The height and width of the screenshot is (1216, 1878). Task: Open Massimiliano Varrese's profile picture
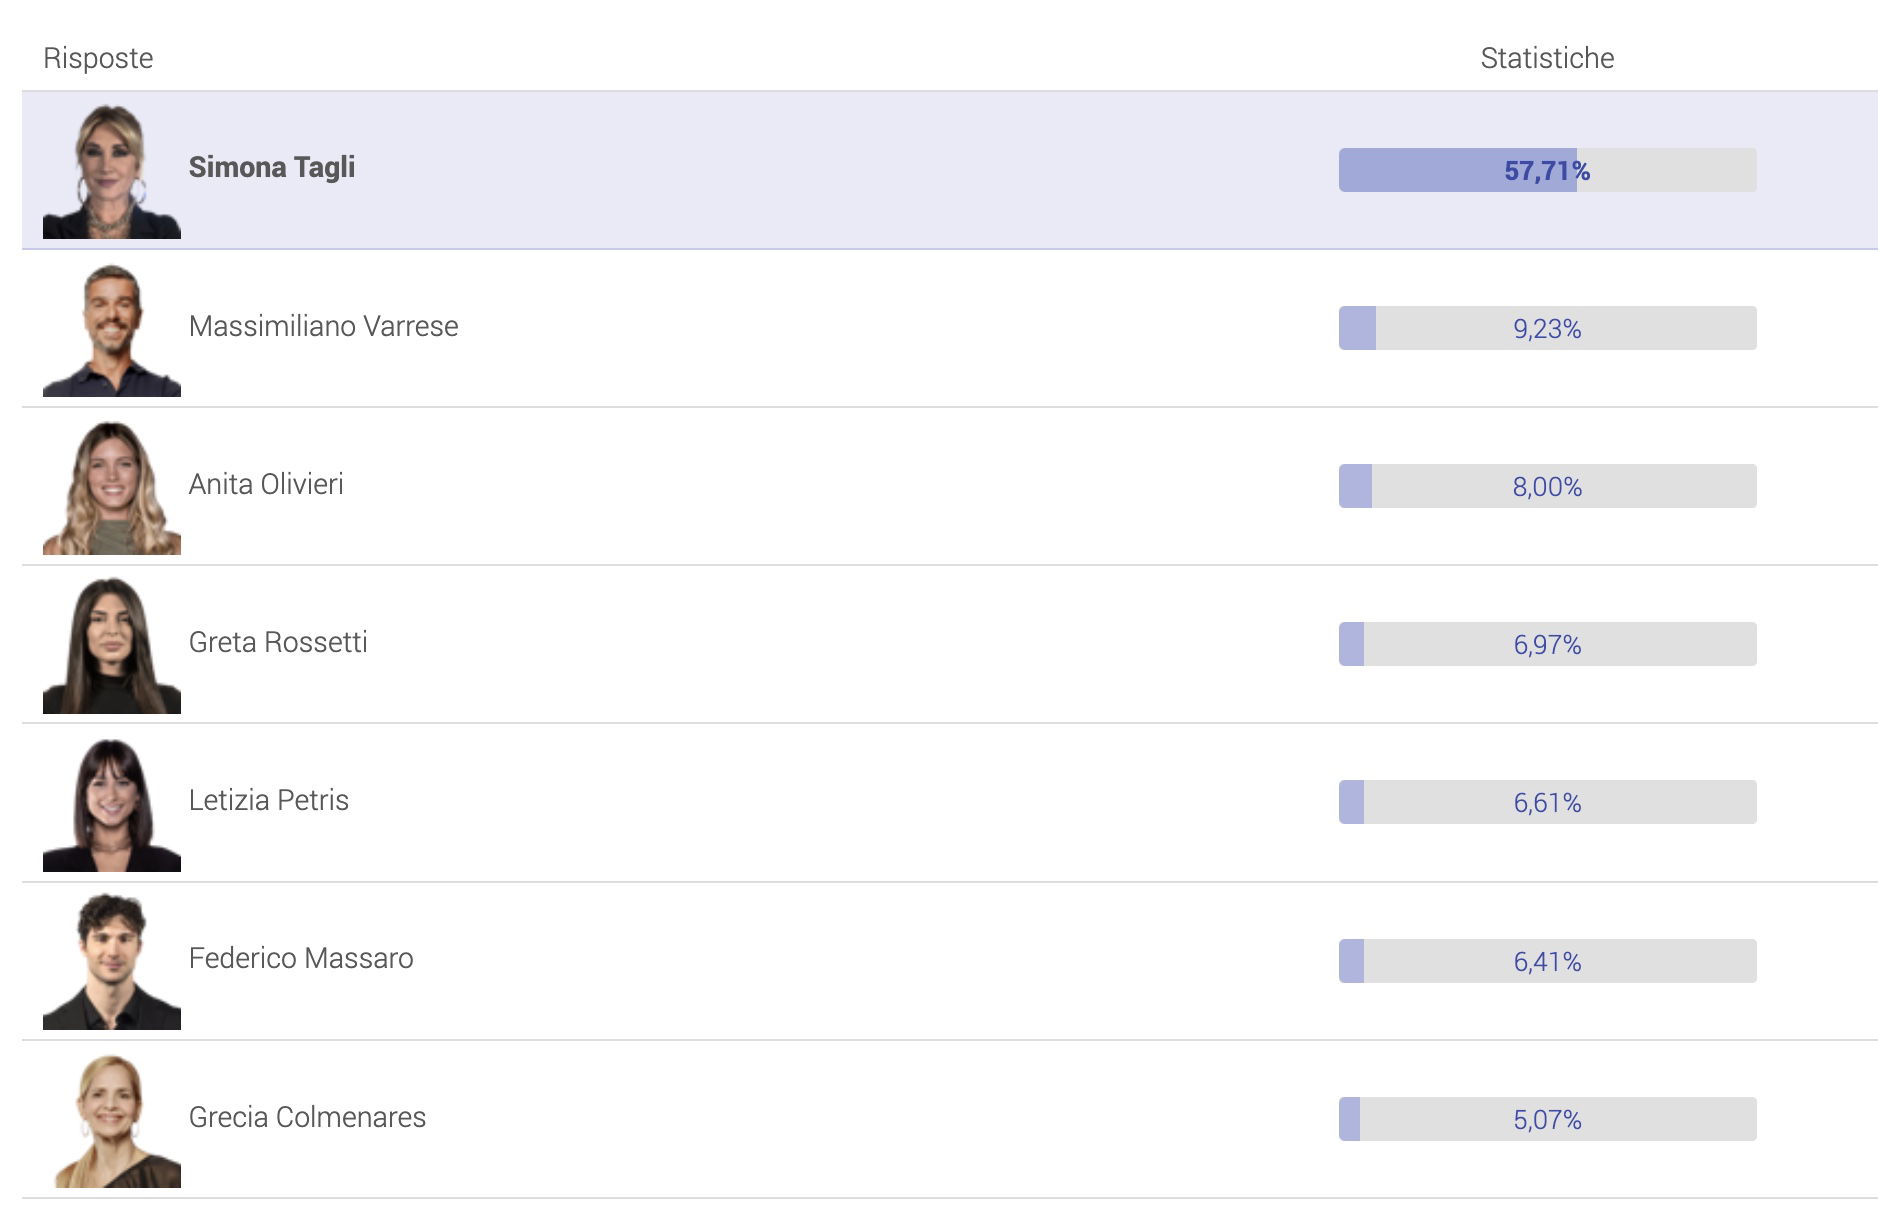pyautogui.click(x=112, y=329)
